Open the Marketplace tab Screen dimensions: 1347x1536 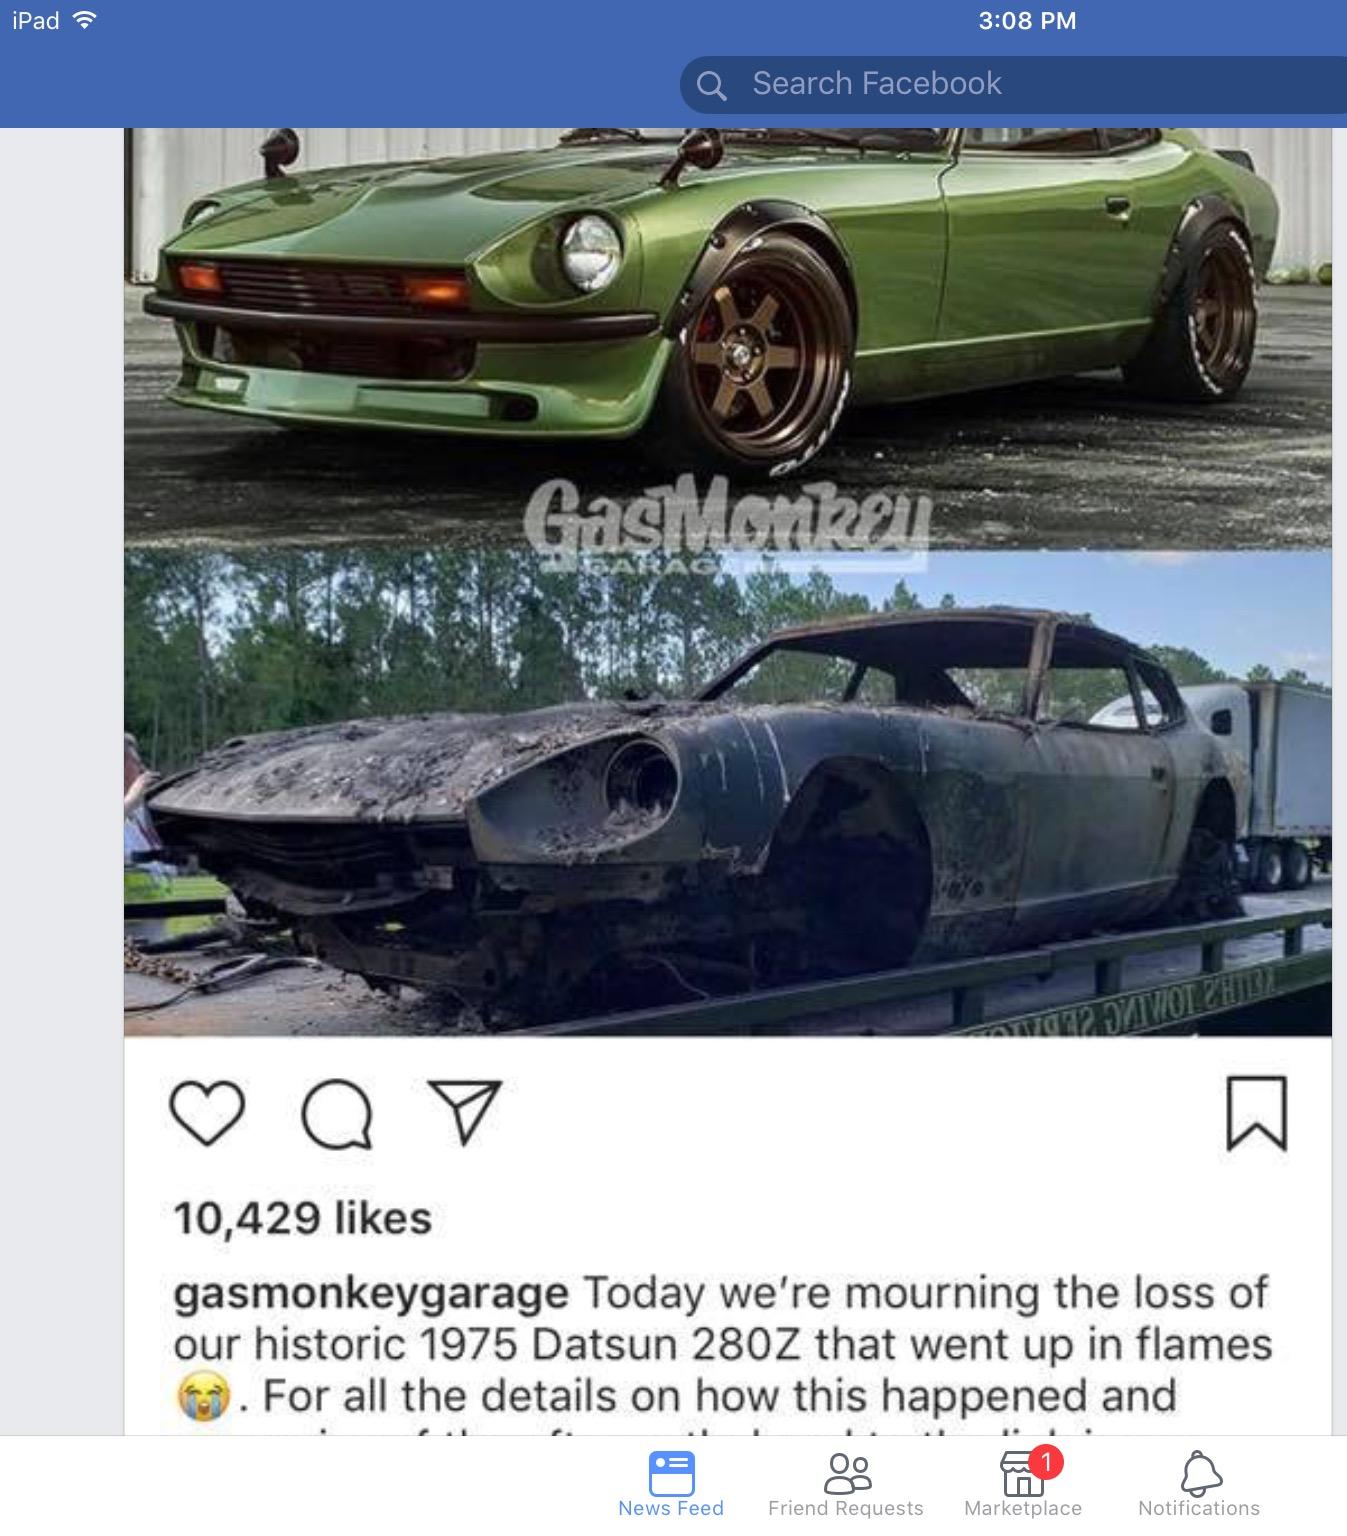[x=1023, y=1485]
